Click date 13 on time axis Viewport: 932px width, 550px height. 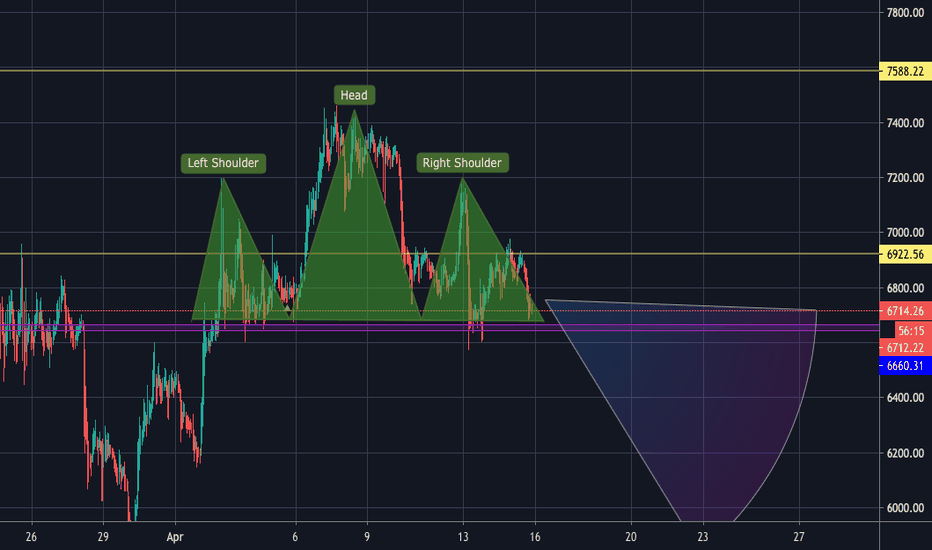[x=463, y=537]
